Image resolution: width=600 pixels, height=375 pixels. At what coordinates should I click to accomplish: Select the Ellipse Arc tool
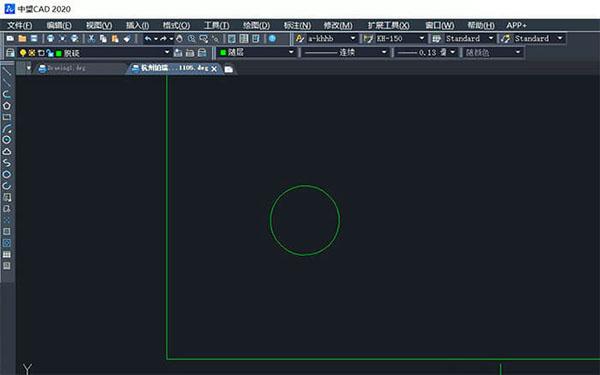point(7,186)
